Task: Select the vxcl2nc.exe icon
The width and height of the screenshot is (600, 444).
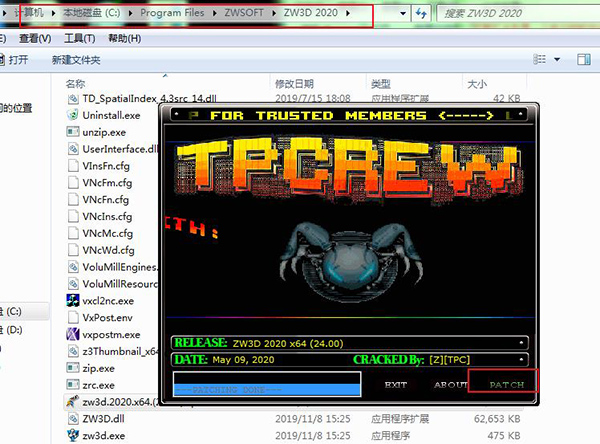Action: 72,300
